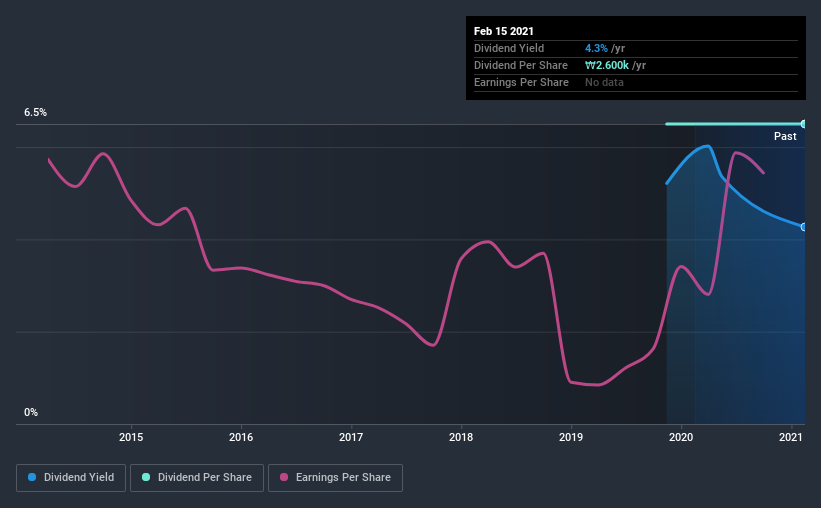Image resolution: width=821 pixels, height=508 pixels.
Task: Click the blue Dividend Yield legend dot
Action: [32, 477]
